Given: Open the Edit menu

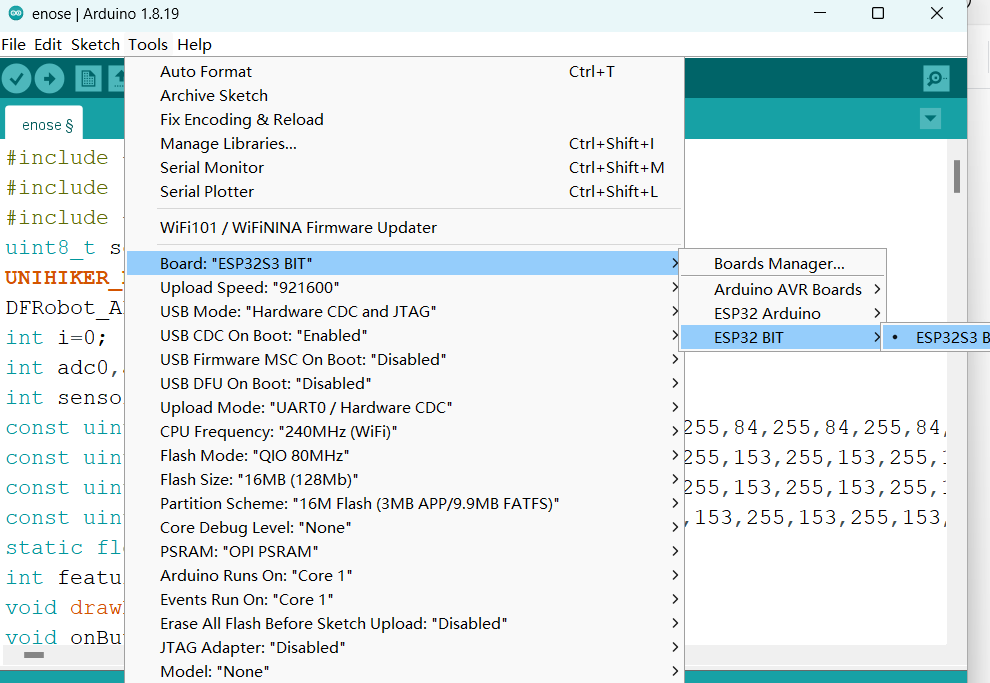Looking at the screenshot, I should pyautogui.click(x=48, y=45).
